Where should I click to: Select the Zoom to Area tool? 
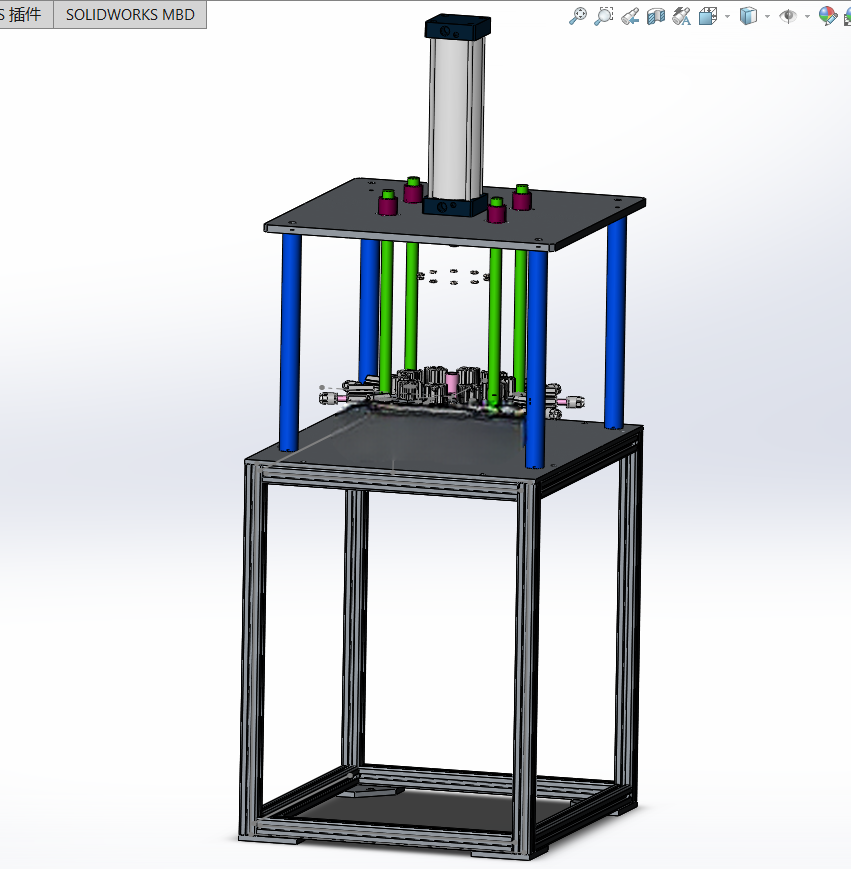pos(603,16)
